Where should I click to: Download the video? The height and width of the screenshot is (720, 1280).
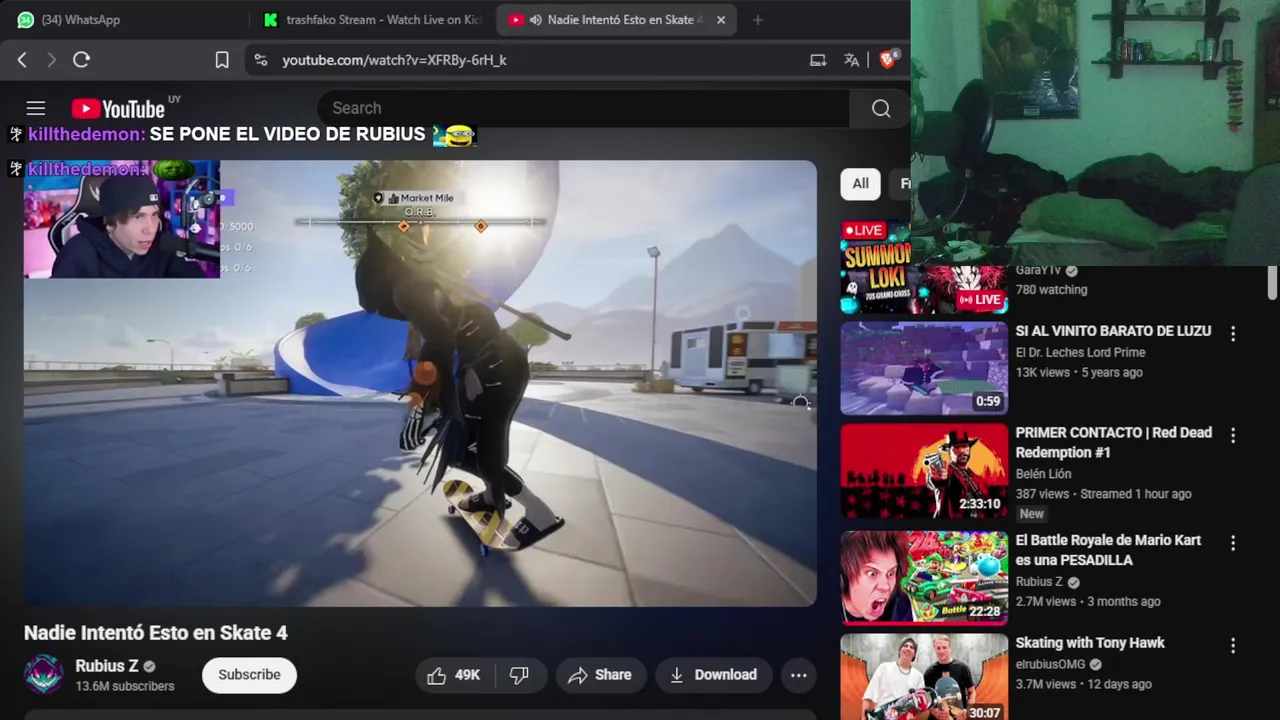713,675
